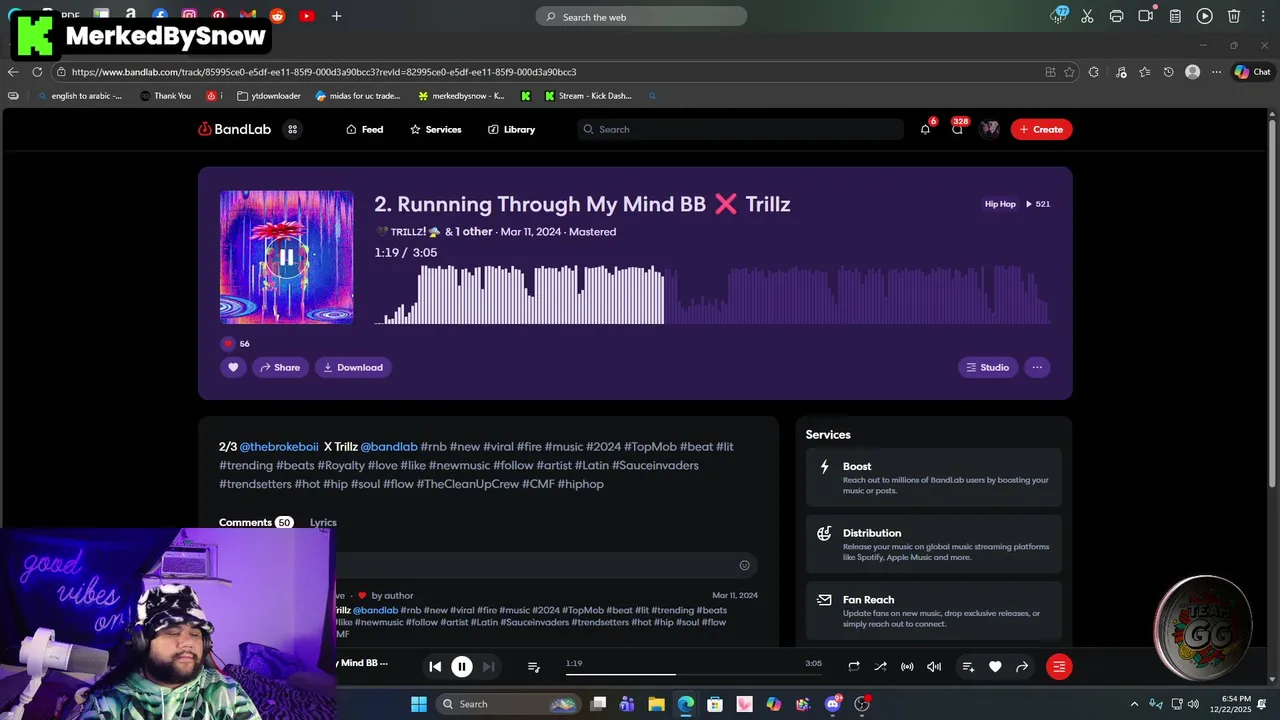Like the track with the heart button beside Share
Image resolution: width=1280 pixels, height=720 pixels.
(x=233, y=367)
